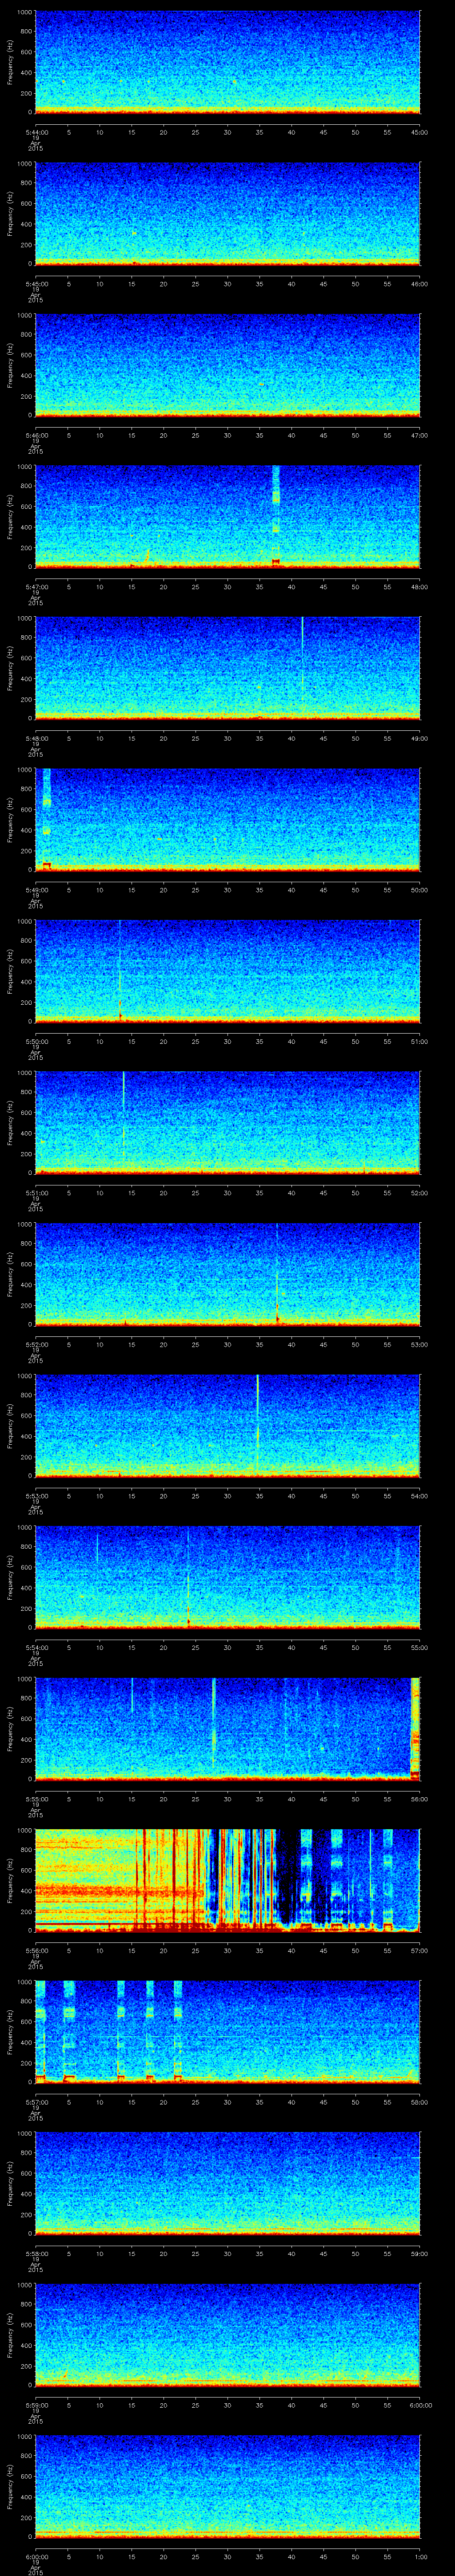The image size is (455, 2576).
Task: Click the 5:54:00 start time label
Action: point(36,1647)
